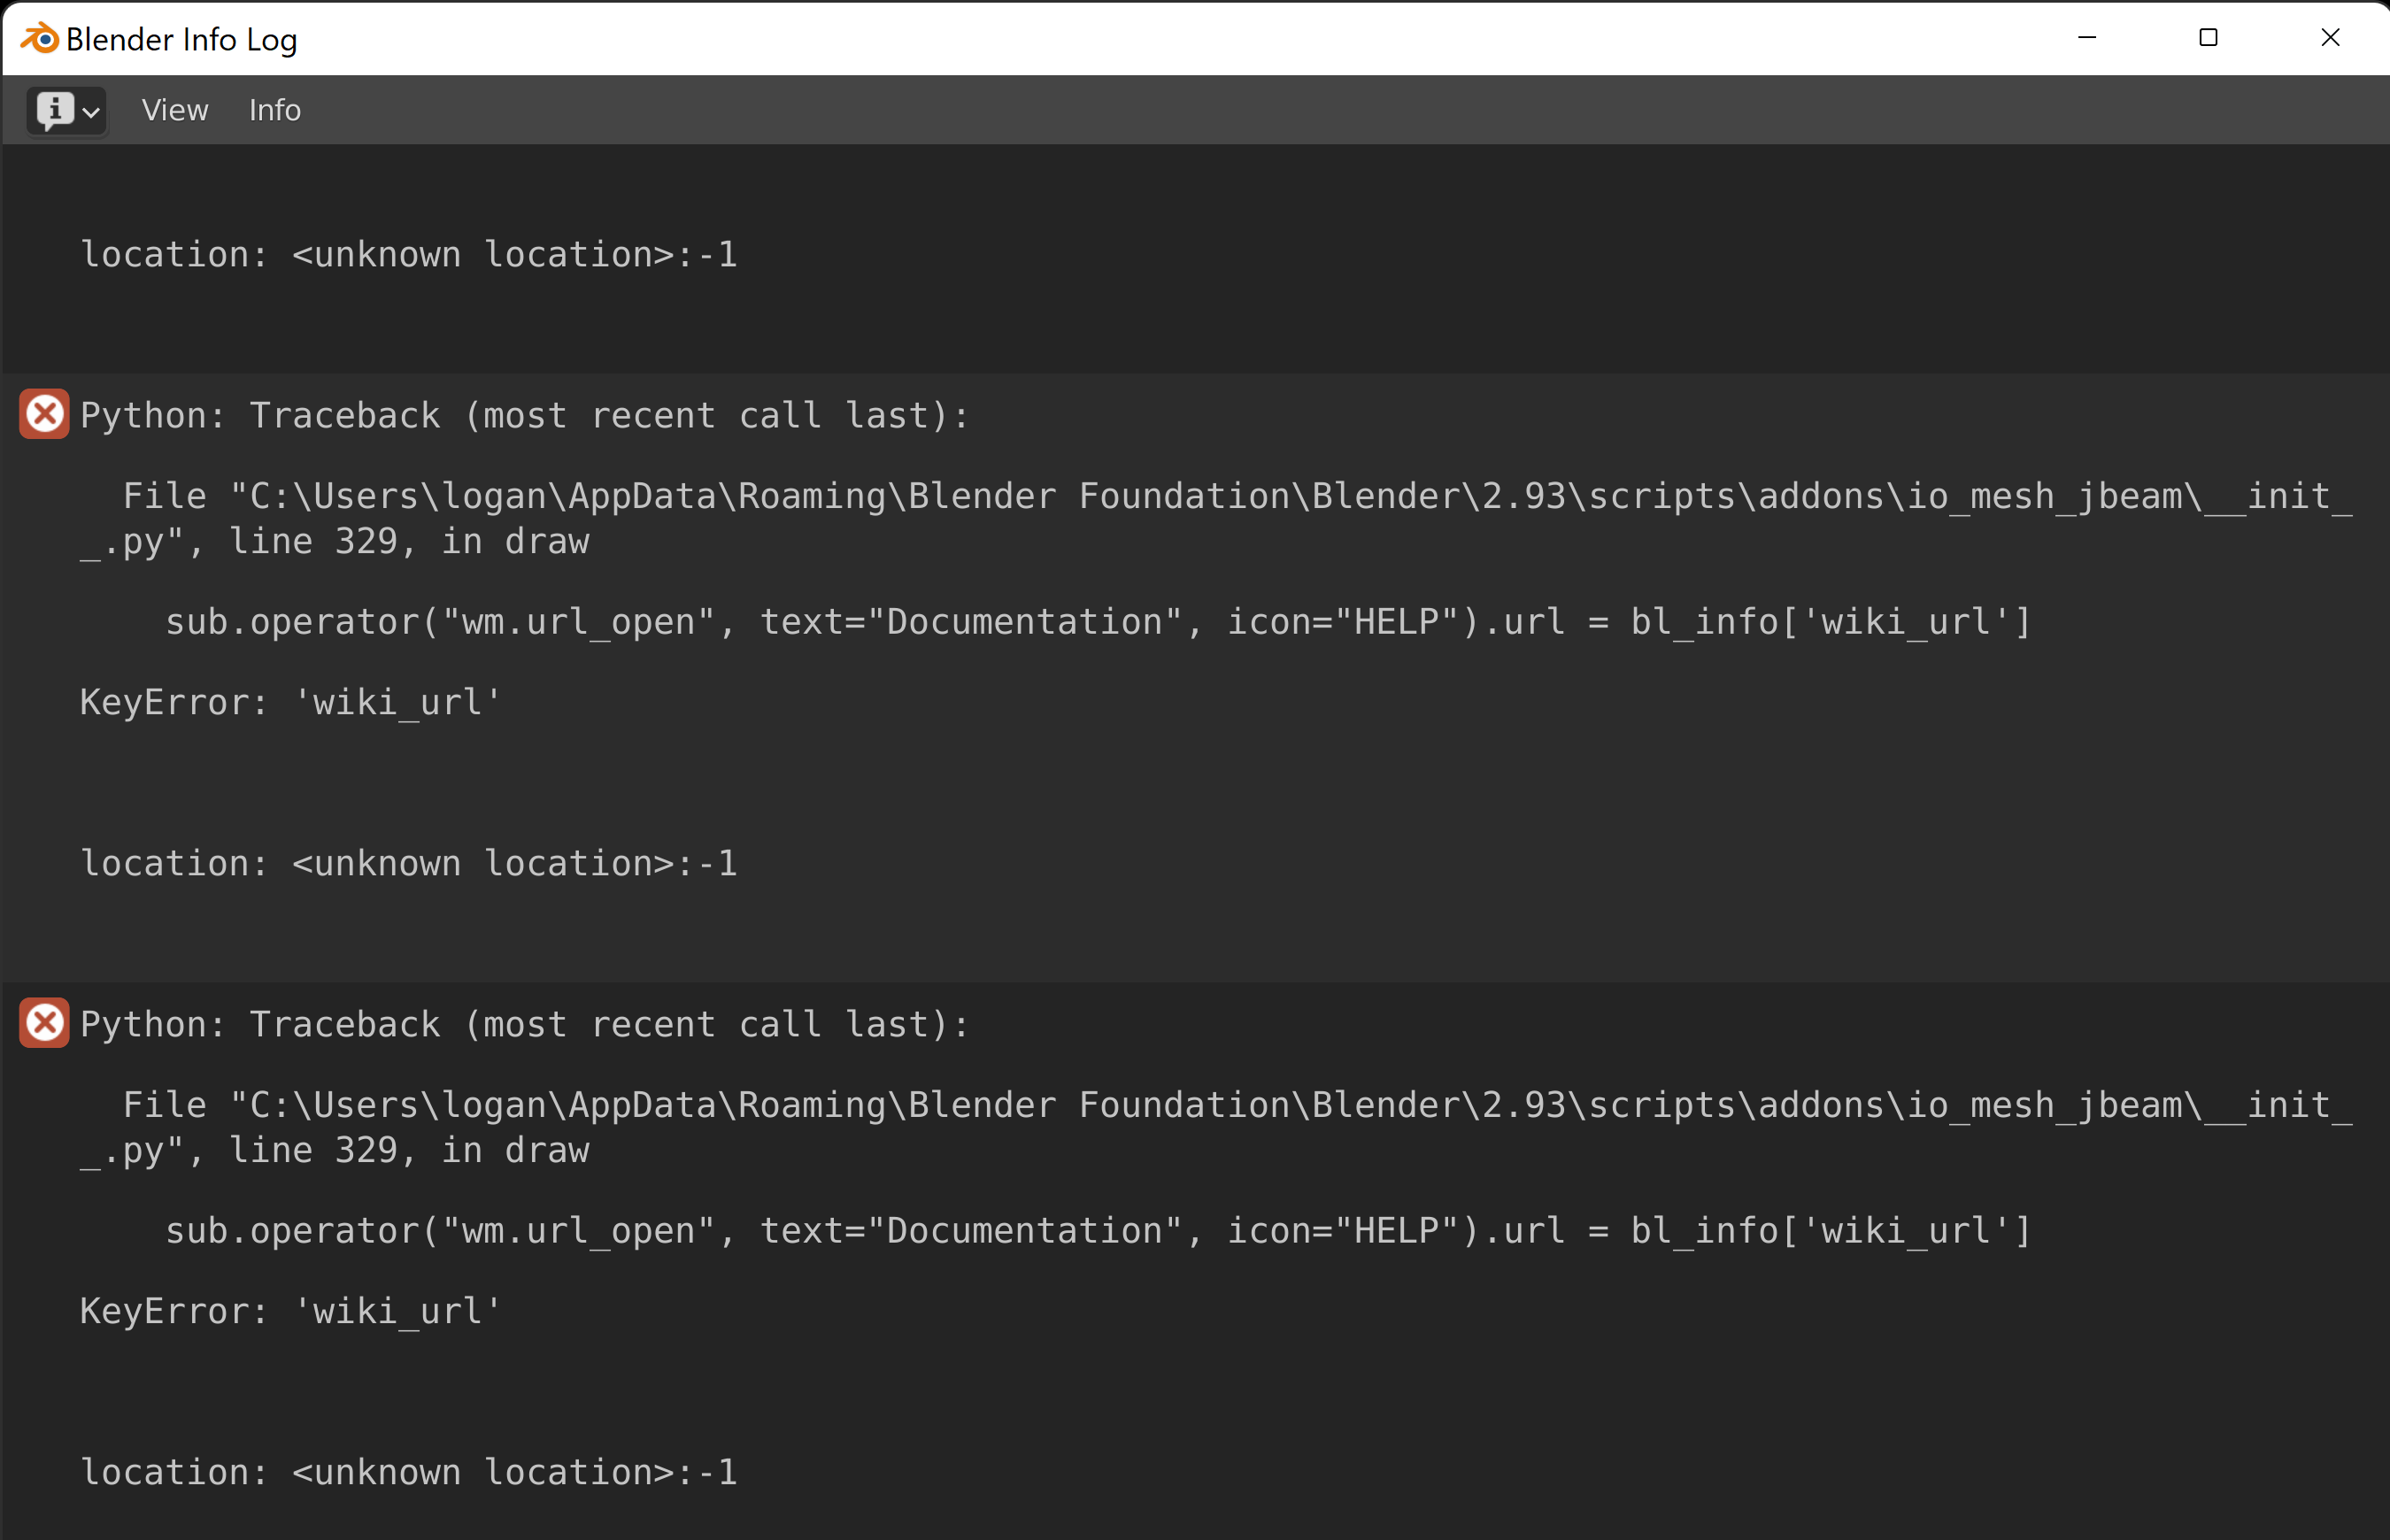Click the second 'File "C:\Users\logan...' path line
This screenshot has height=1540, width=2390.
(x=1216, y=1128)
